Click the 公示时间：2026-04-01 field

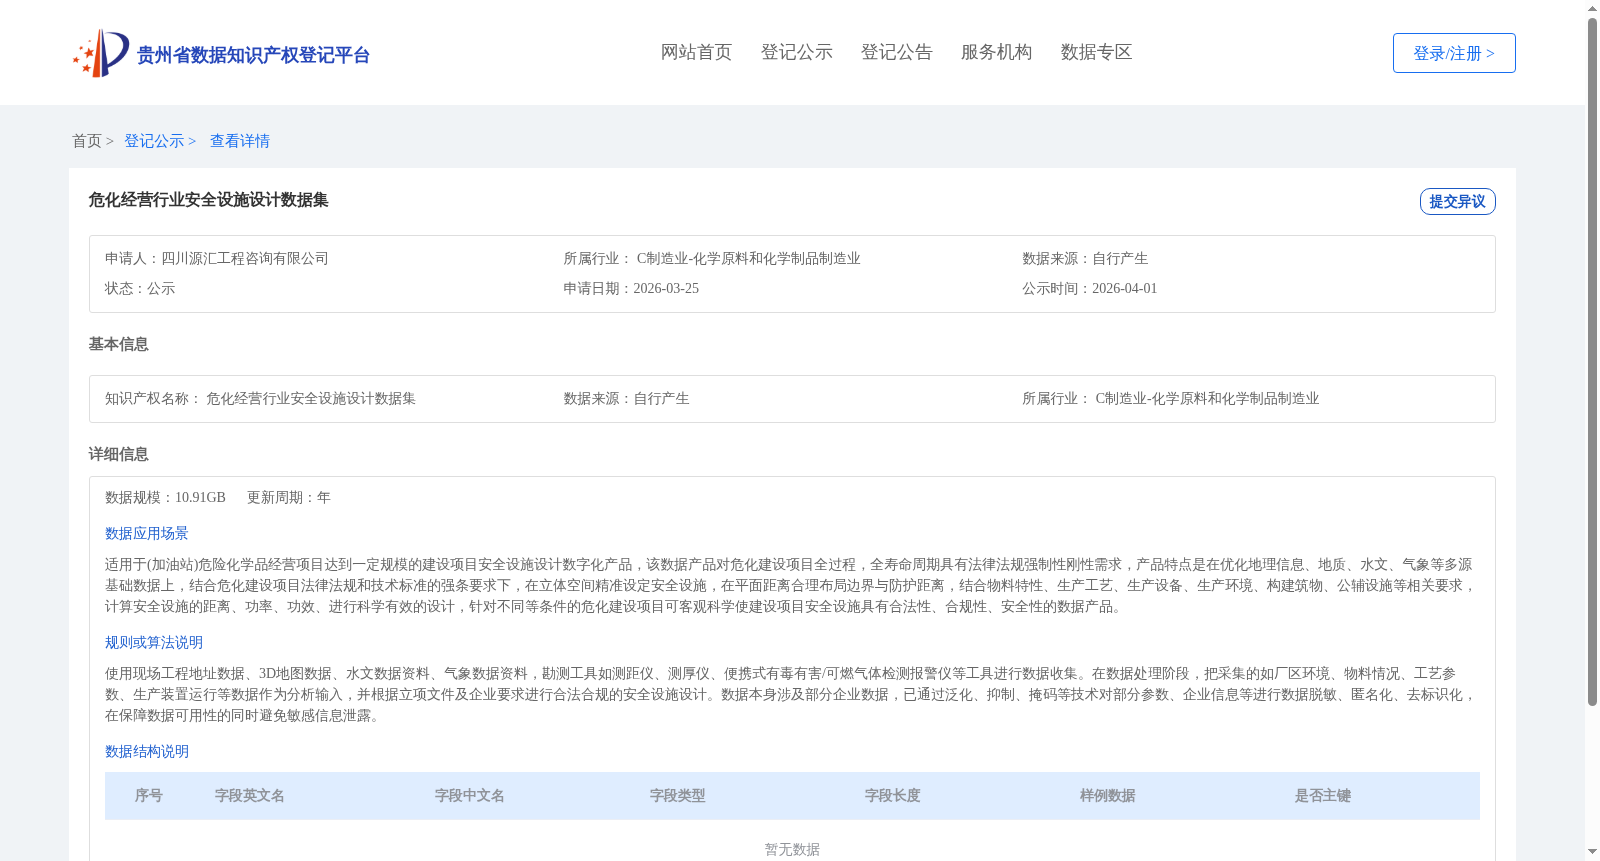click(1089, 288)
